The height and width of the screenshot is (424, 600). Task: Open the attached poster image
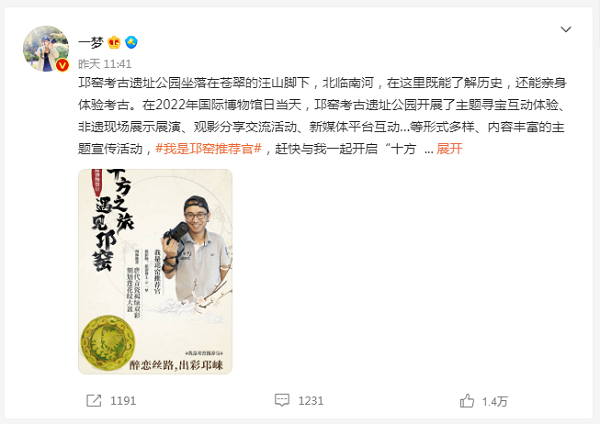point(155,271)
